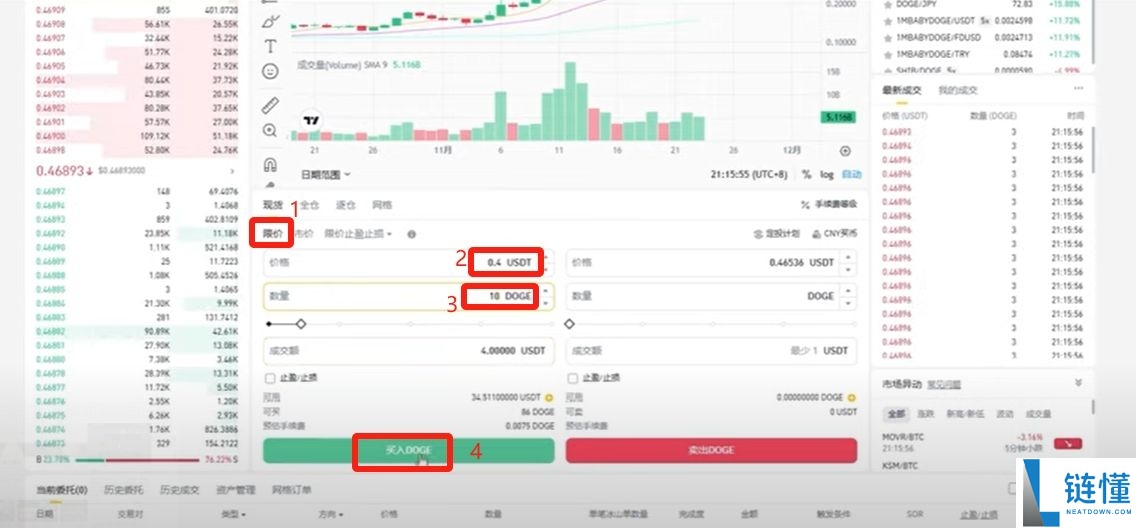Switch to the Isolated margin tab
Viewport: 1136px width, 528px height.
[346, 205]
